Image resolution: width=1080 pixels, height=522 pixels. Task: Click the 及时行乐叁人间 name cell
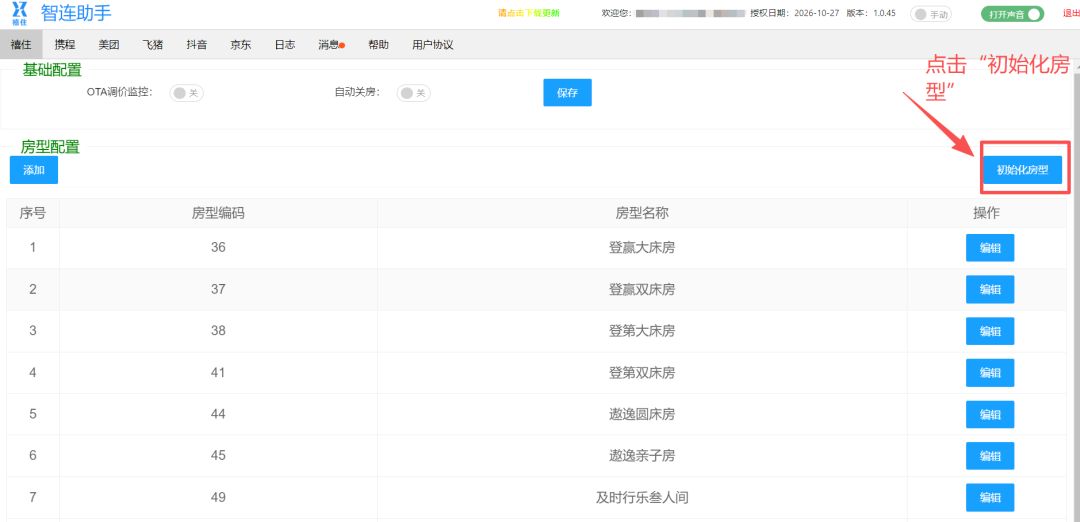642,497
